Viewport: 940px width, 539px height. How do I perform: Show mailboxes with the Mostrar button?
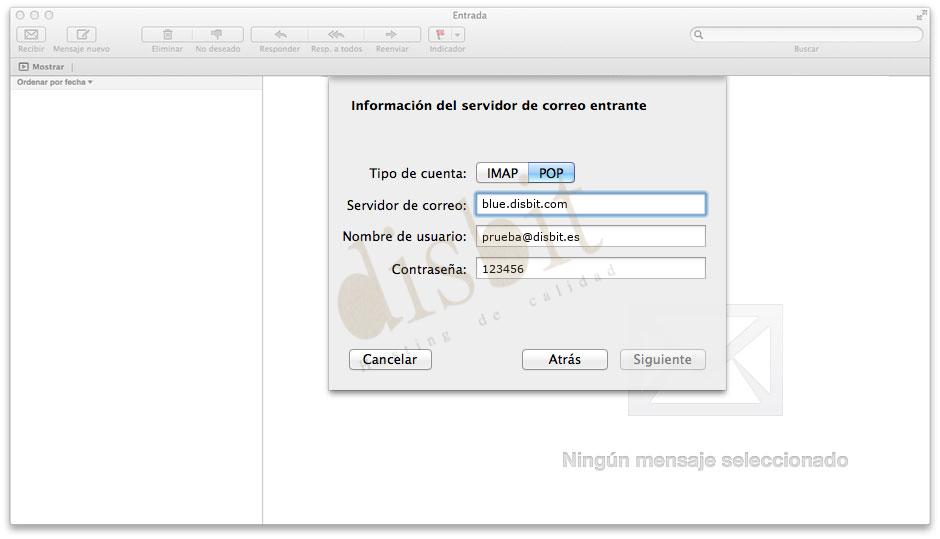coord(41,67)
